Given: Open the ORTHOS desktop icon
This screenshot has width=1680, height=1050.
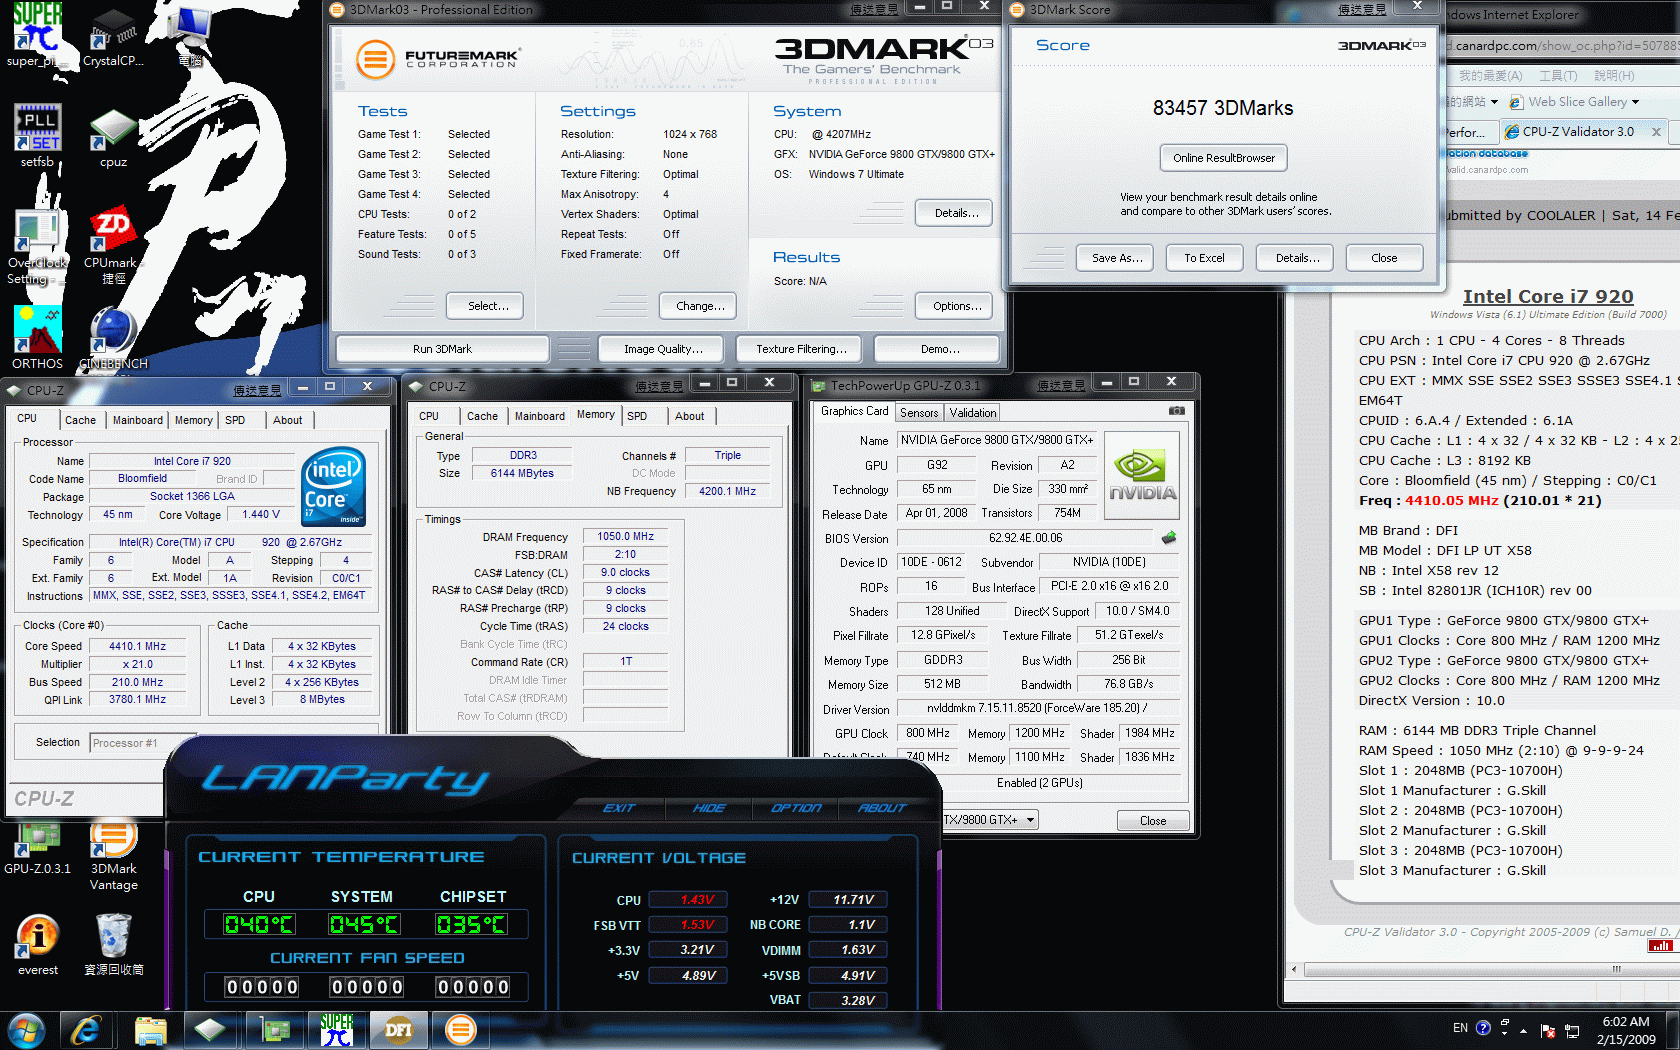Looking at the screenshot, I should point(37,338).
